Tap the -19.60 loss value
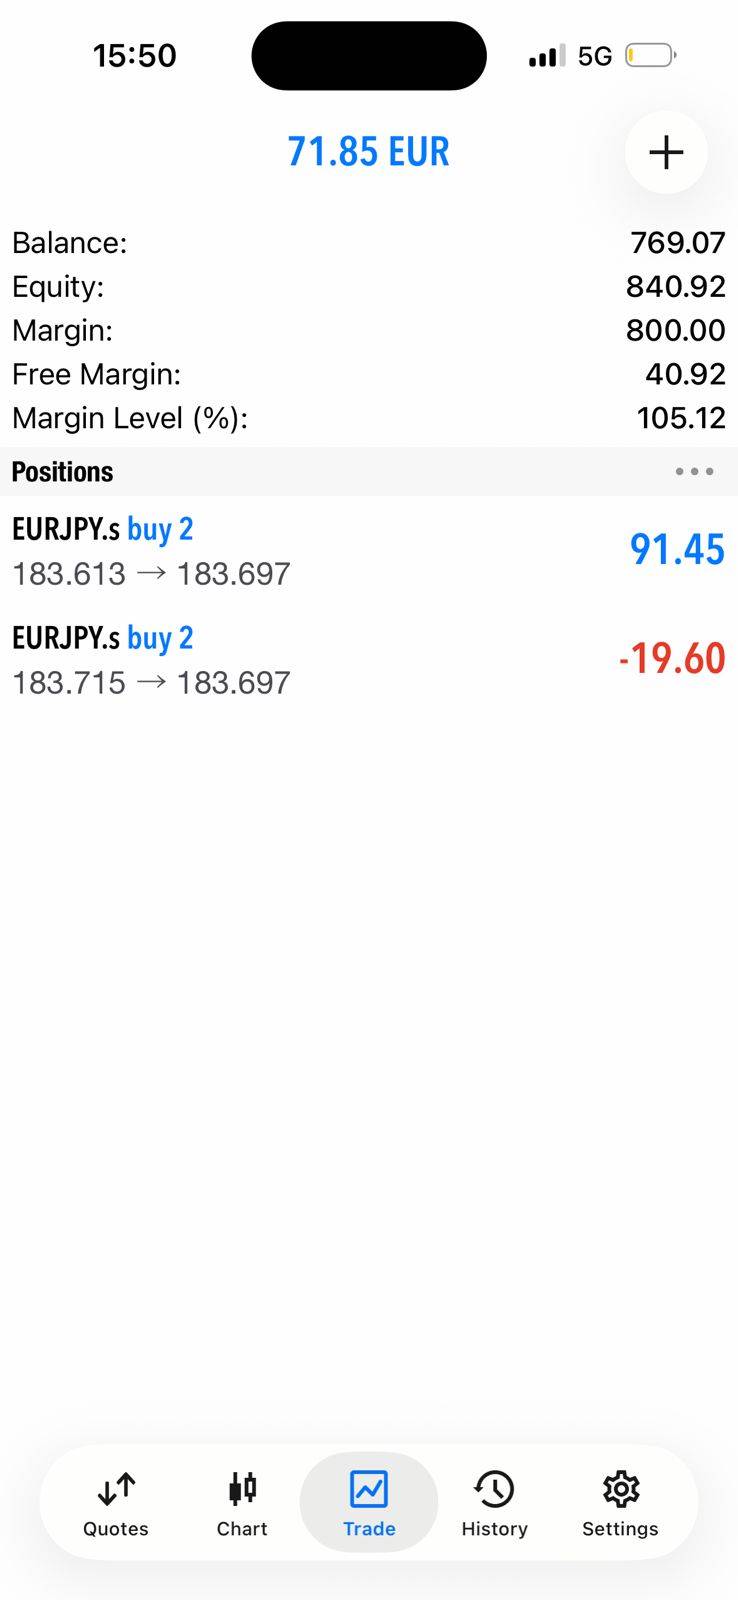 672,659
